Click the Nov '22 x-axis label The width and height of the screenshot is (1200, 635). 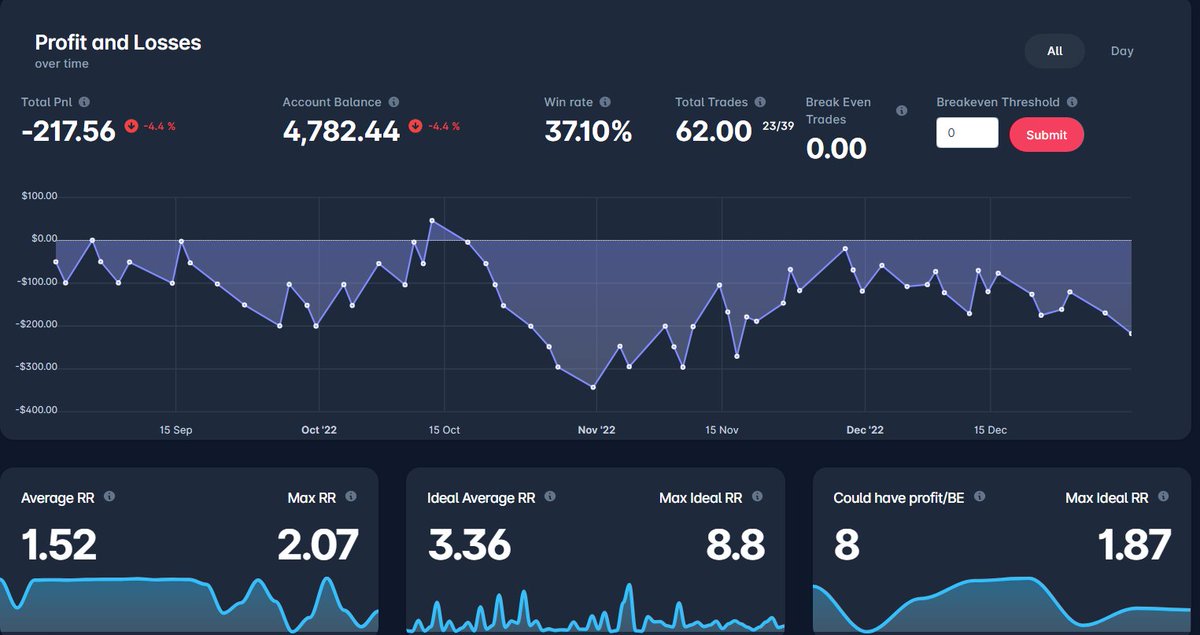(x=597, y=430)
